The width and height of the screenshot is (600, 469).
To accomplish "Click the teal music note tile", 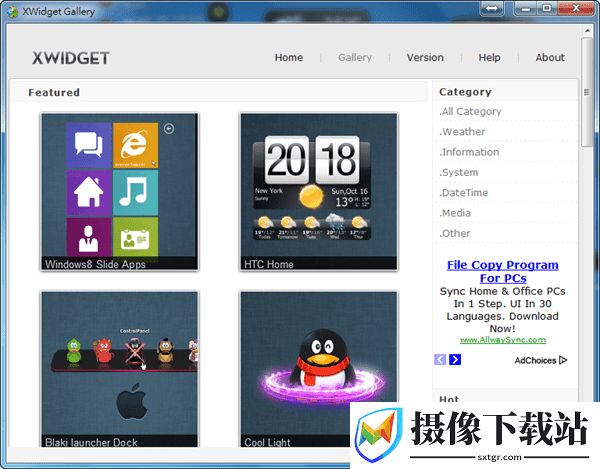I will pos(135,192).
